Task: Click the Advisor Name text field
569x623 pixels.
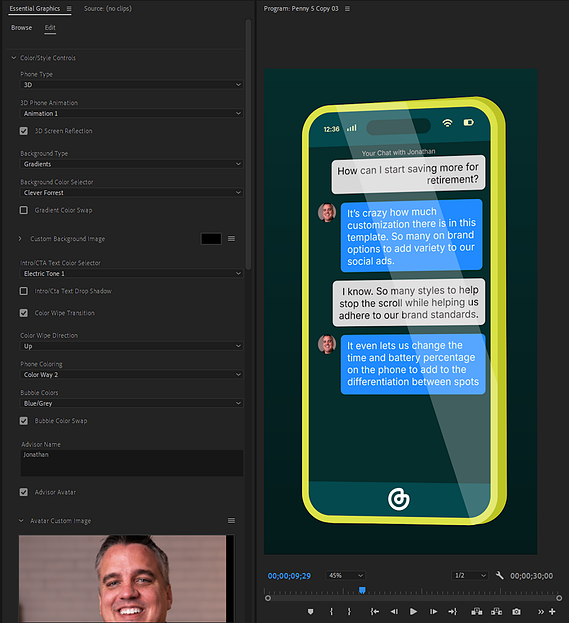Action: coord(132,463)
